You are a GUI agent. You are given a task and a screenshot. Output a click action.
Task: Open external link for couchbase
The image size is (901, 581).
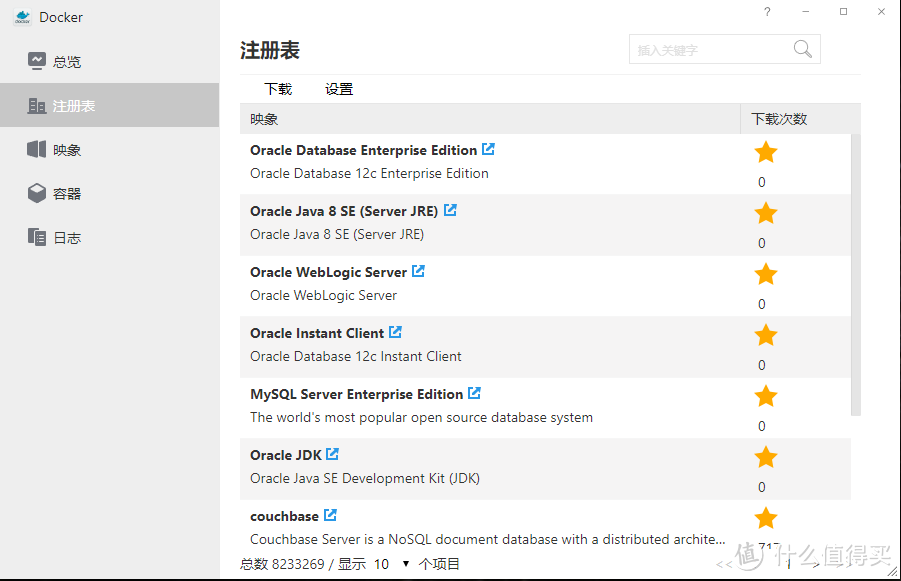[330, 515]
